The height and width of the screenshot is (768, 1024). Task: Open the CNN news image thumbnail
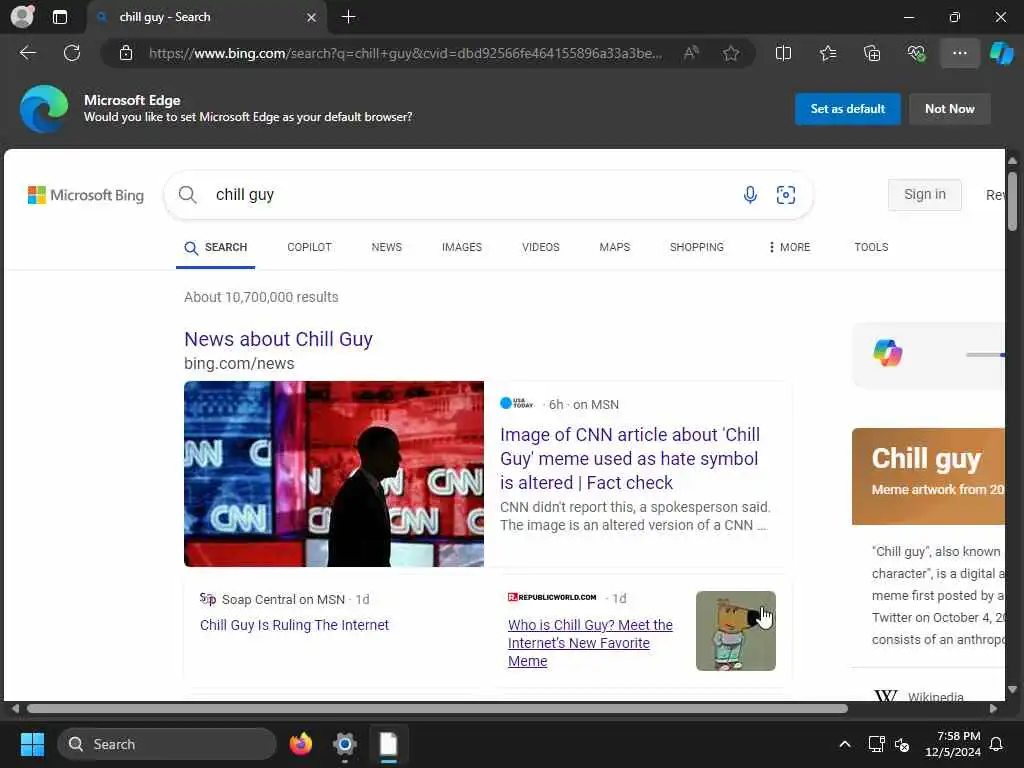coord(334,473)
